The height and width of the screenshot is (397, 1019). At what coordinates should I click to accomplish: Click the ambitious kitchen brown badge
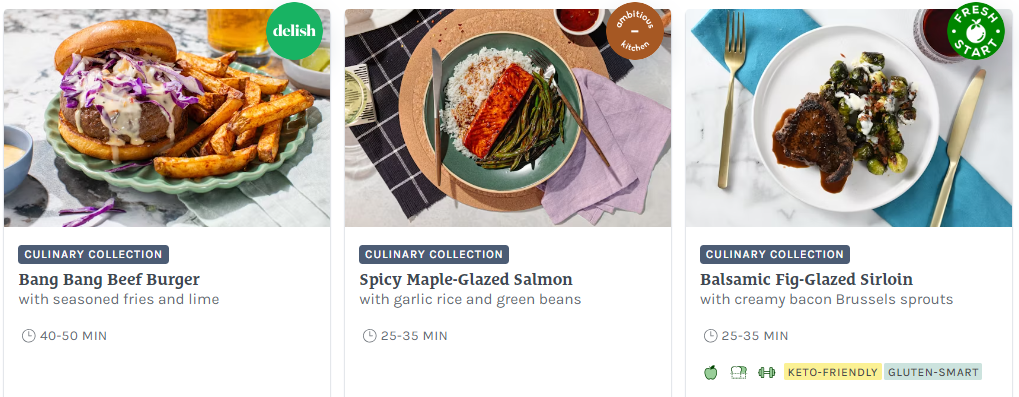pyautogui.click(x=634, y=31)
